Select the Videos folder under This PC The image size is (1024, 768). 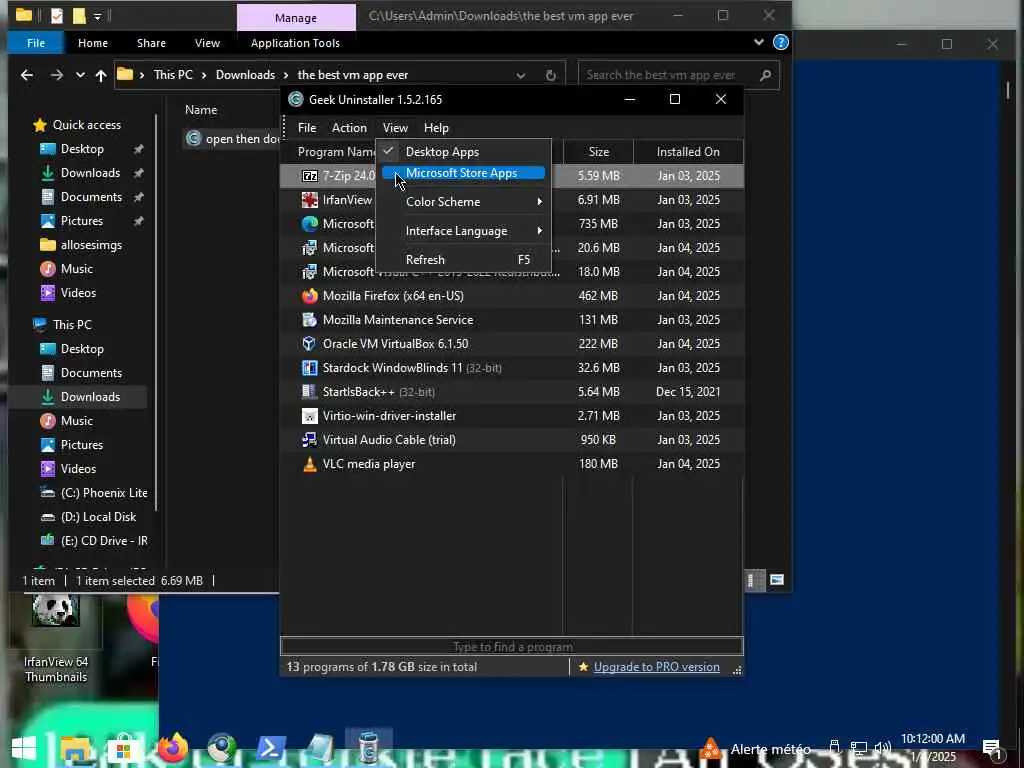tap(69, 469)
